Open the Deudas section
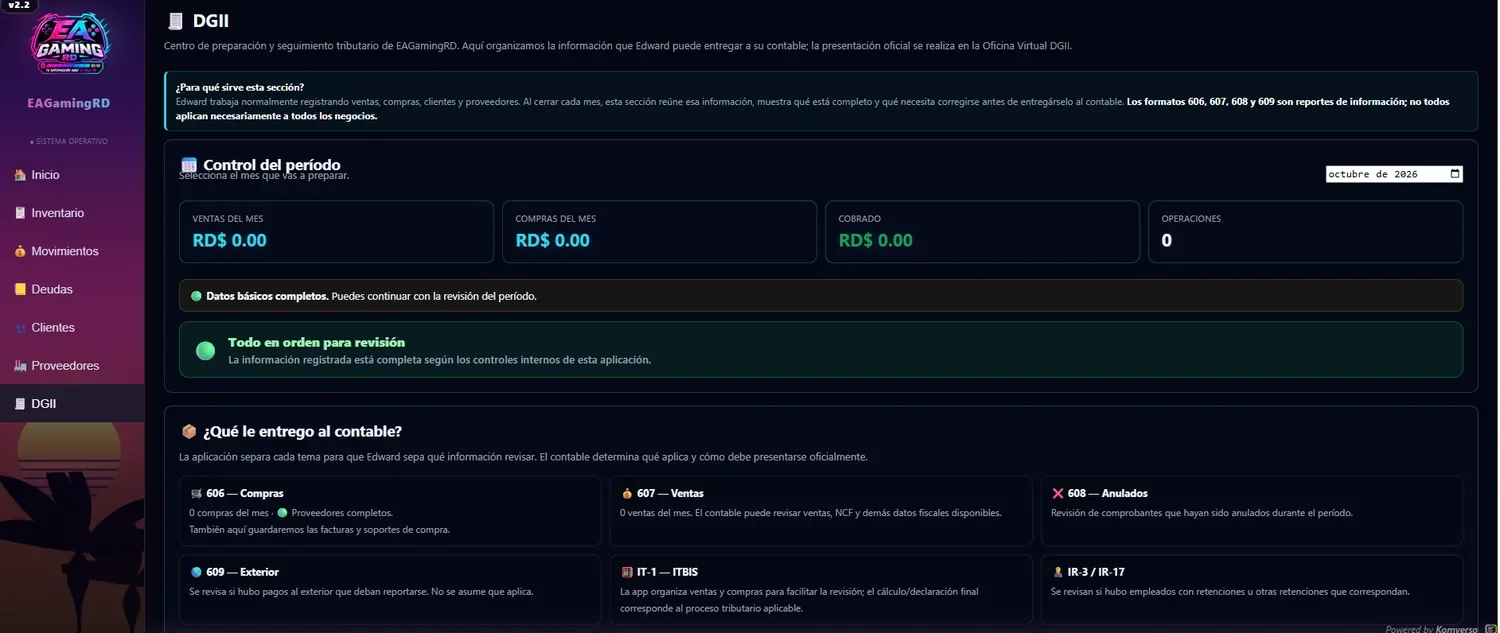1500x633 pixels. click(72, 289)
